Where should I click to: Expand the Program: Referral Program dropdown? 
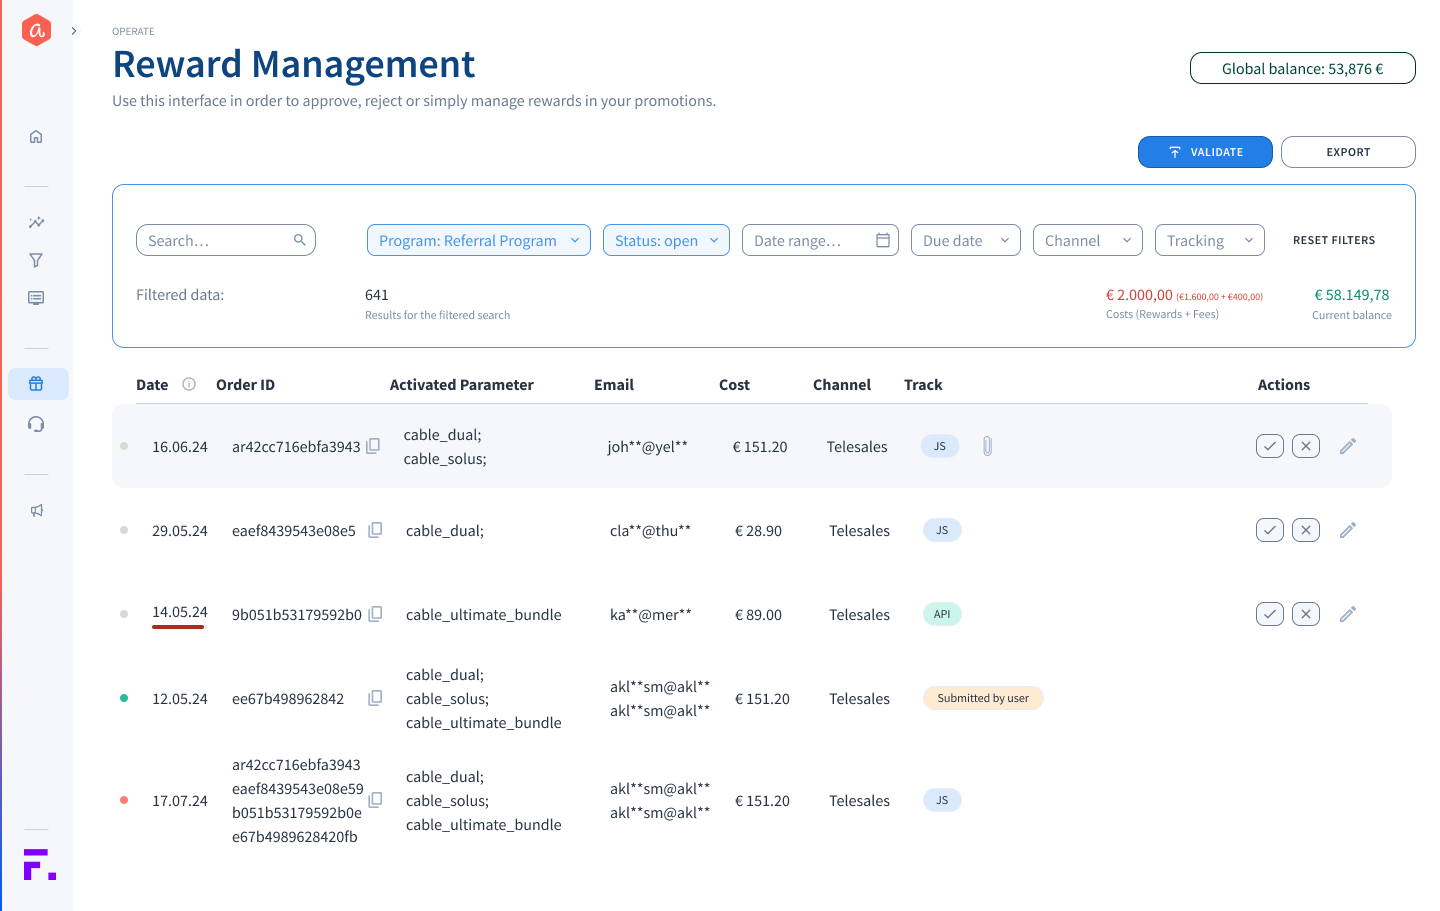click(x=478, y=240)
